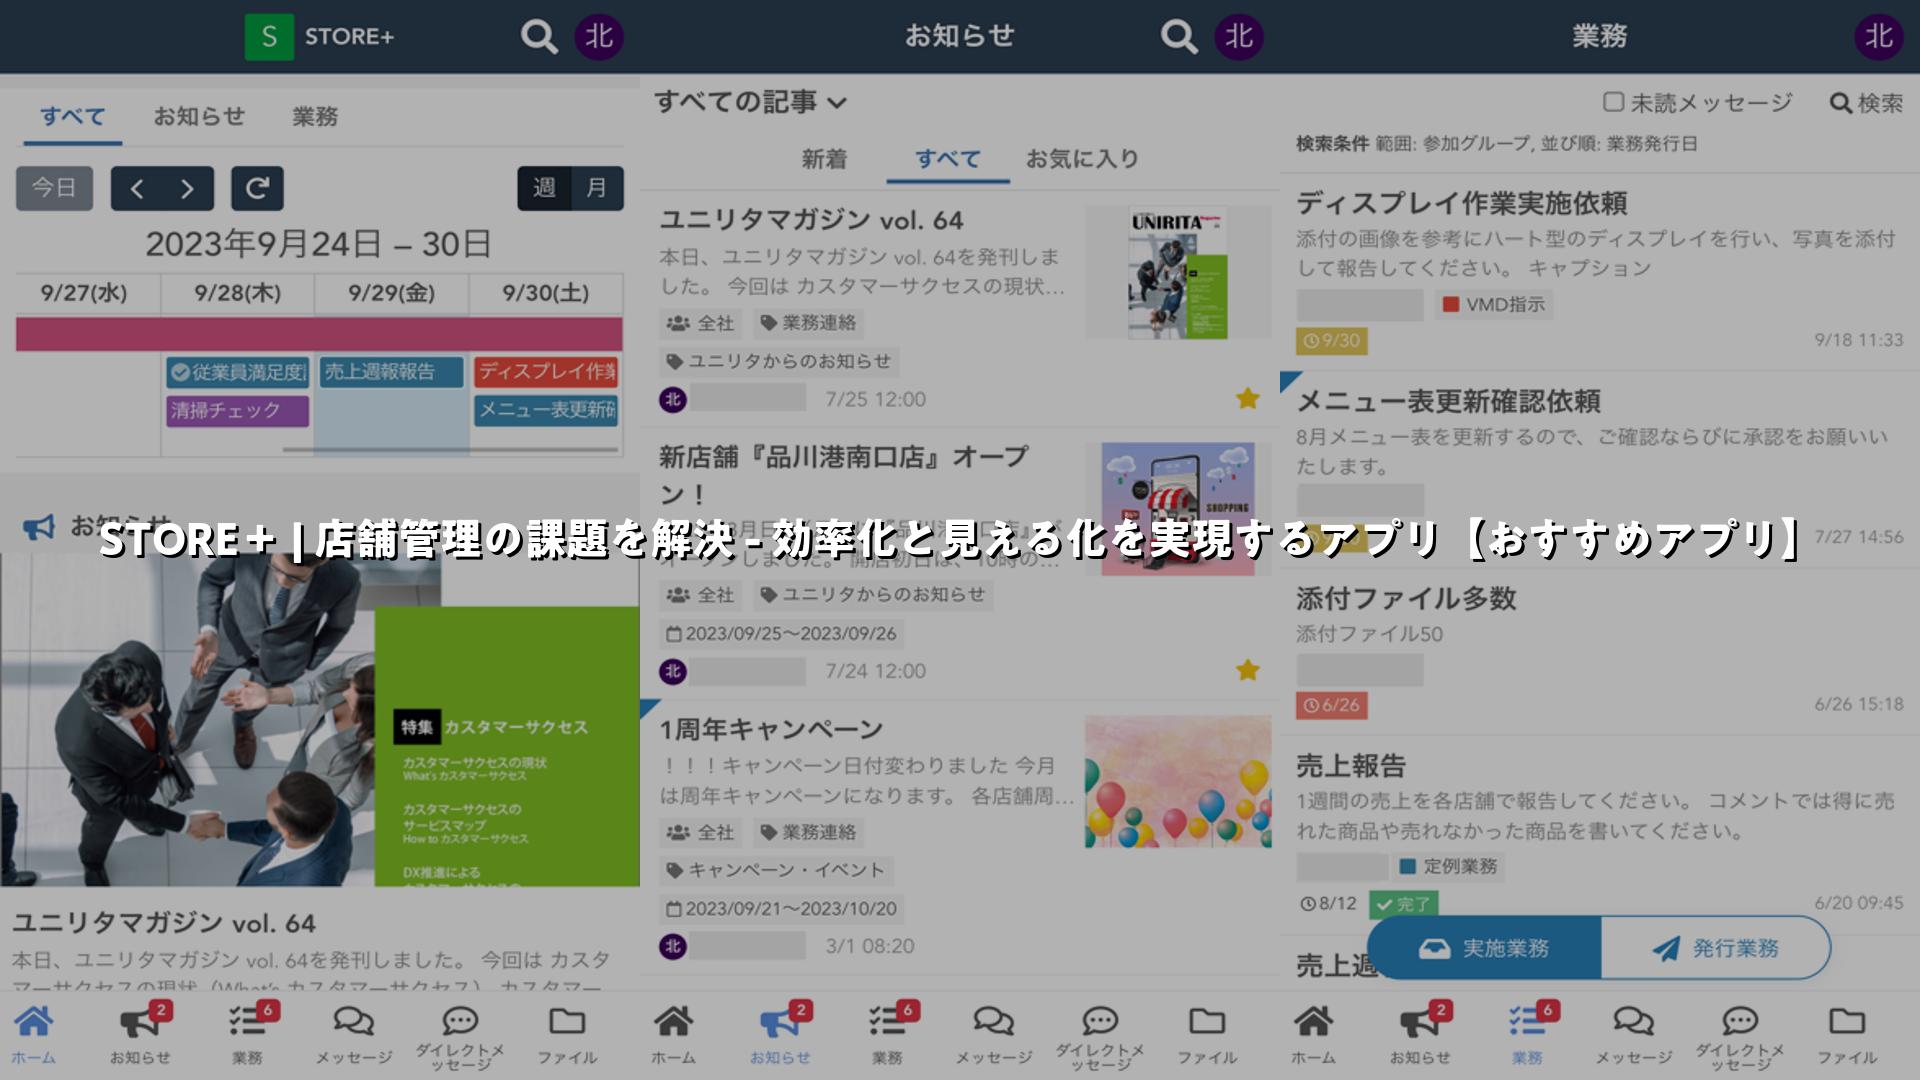Refresh the home calendar
The height and width of the screenshot is (1080, 1920).
pyautogui.click(x=257, y=188)
